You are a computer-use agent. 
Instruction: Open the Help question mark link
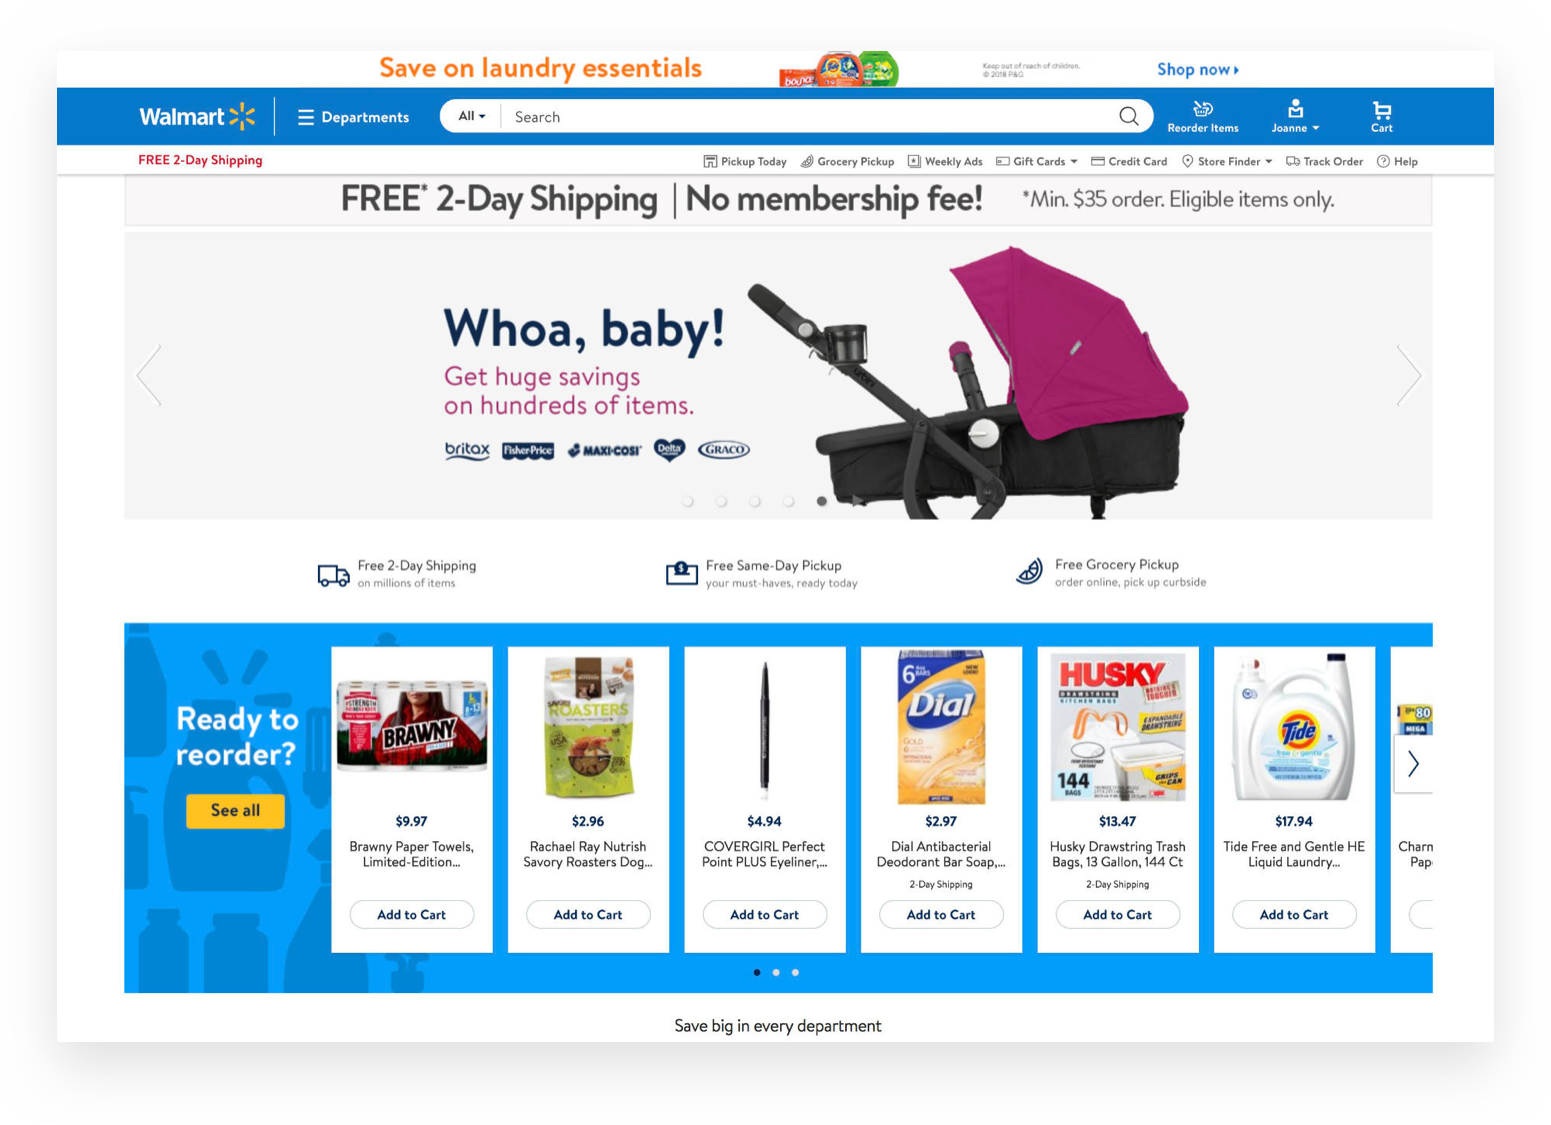click(1398, 161)
